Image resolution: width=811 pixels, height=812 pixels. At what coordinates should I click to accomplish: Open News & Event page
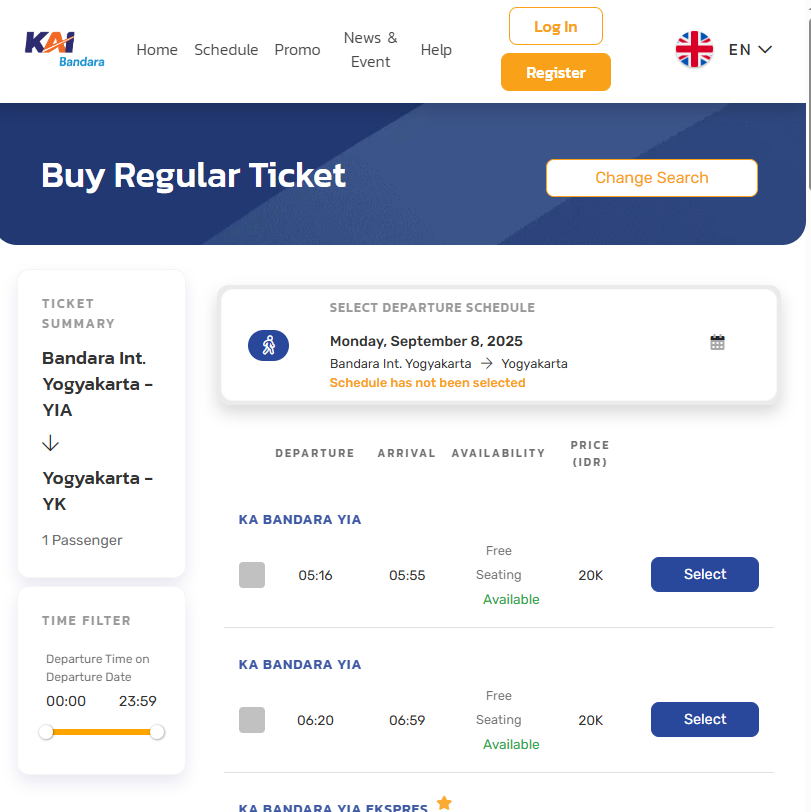(370, 49)
